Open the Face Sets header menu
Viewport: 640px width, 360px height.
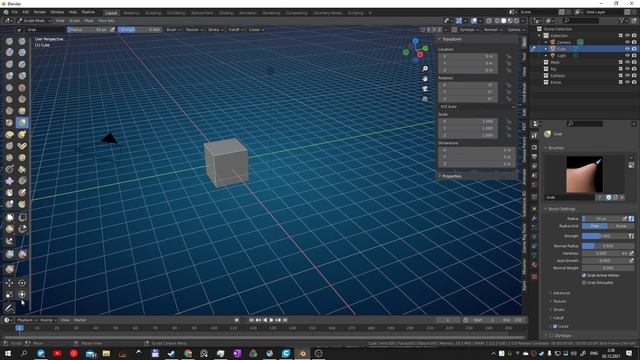[106, 20]
